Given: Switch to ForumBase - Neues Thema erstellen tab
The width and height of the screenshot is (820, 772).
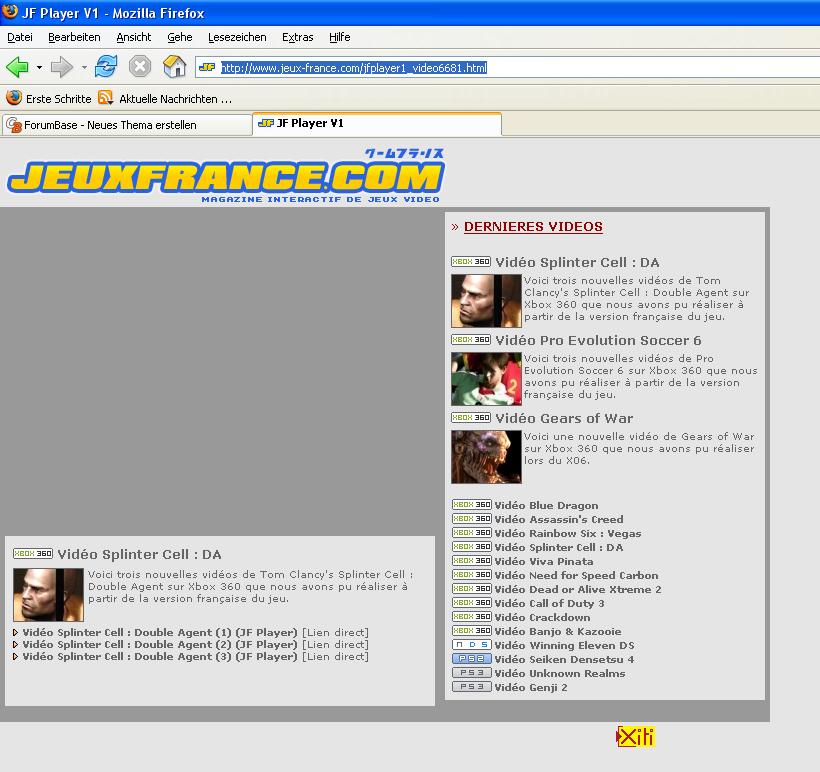Looking at the screenshot, I should point(127,125).
